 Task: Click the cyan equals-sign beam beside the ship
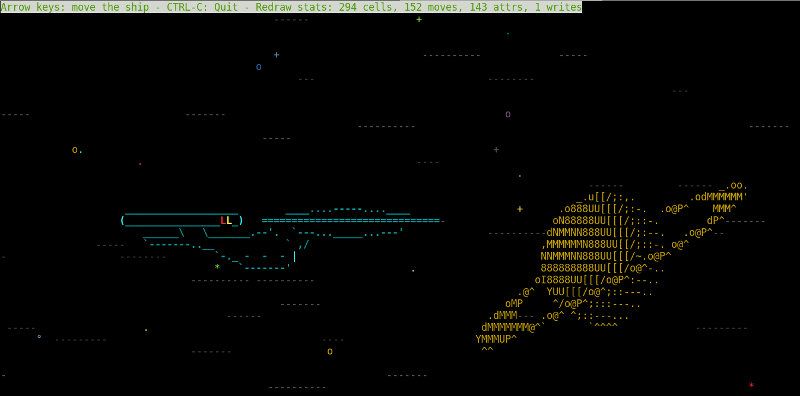pos(351,220)
